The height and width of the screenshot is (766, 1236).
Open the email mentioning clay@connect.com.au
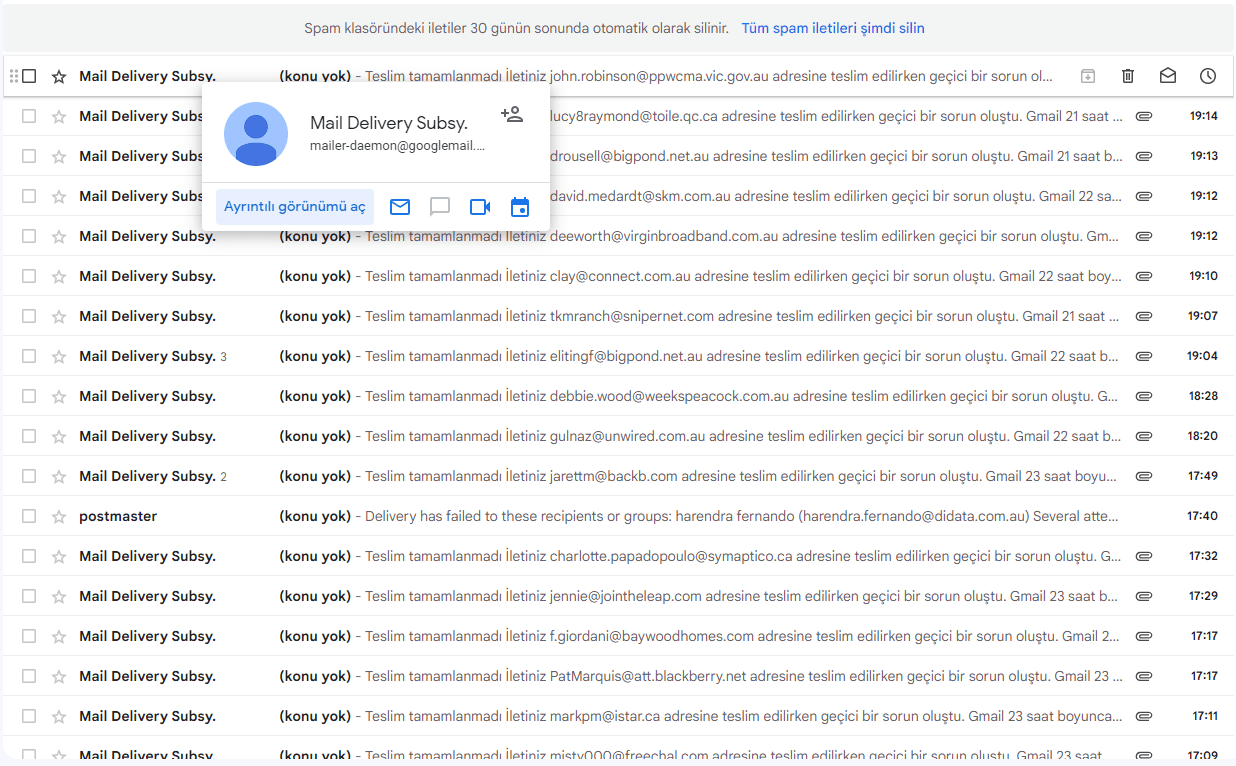(618, 276)
